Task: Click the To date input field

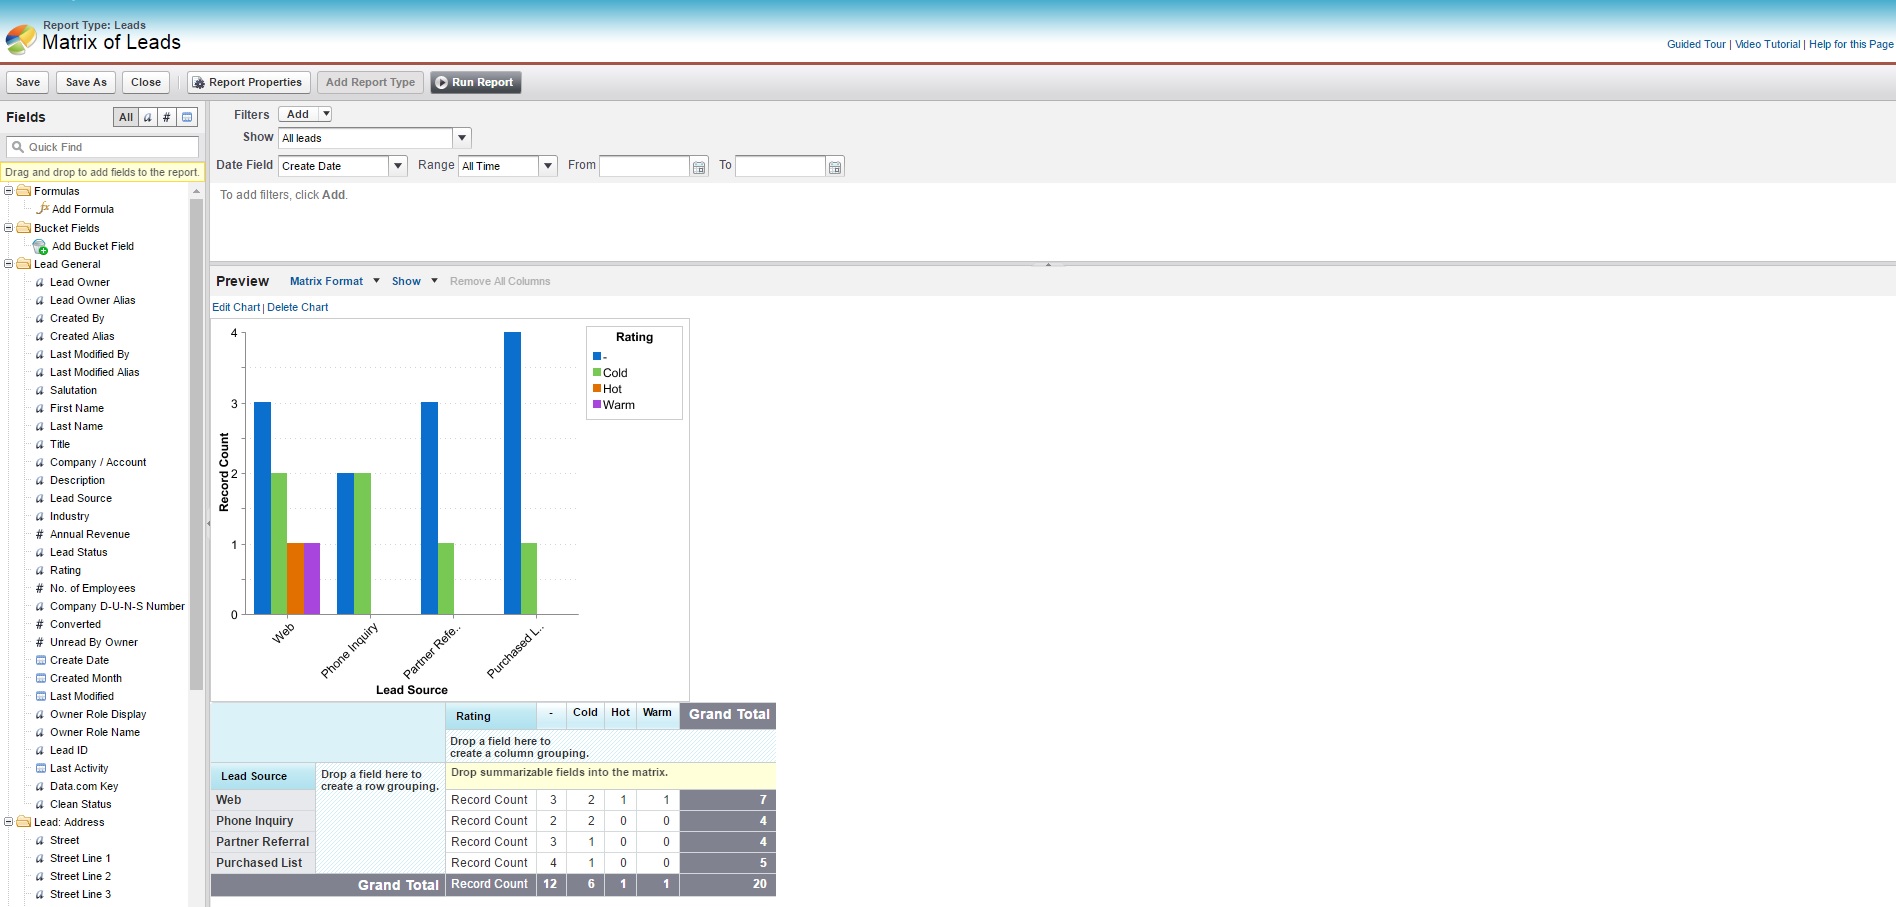Action: click(780, 166)
